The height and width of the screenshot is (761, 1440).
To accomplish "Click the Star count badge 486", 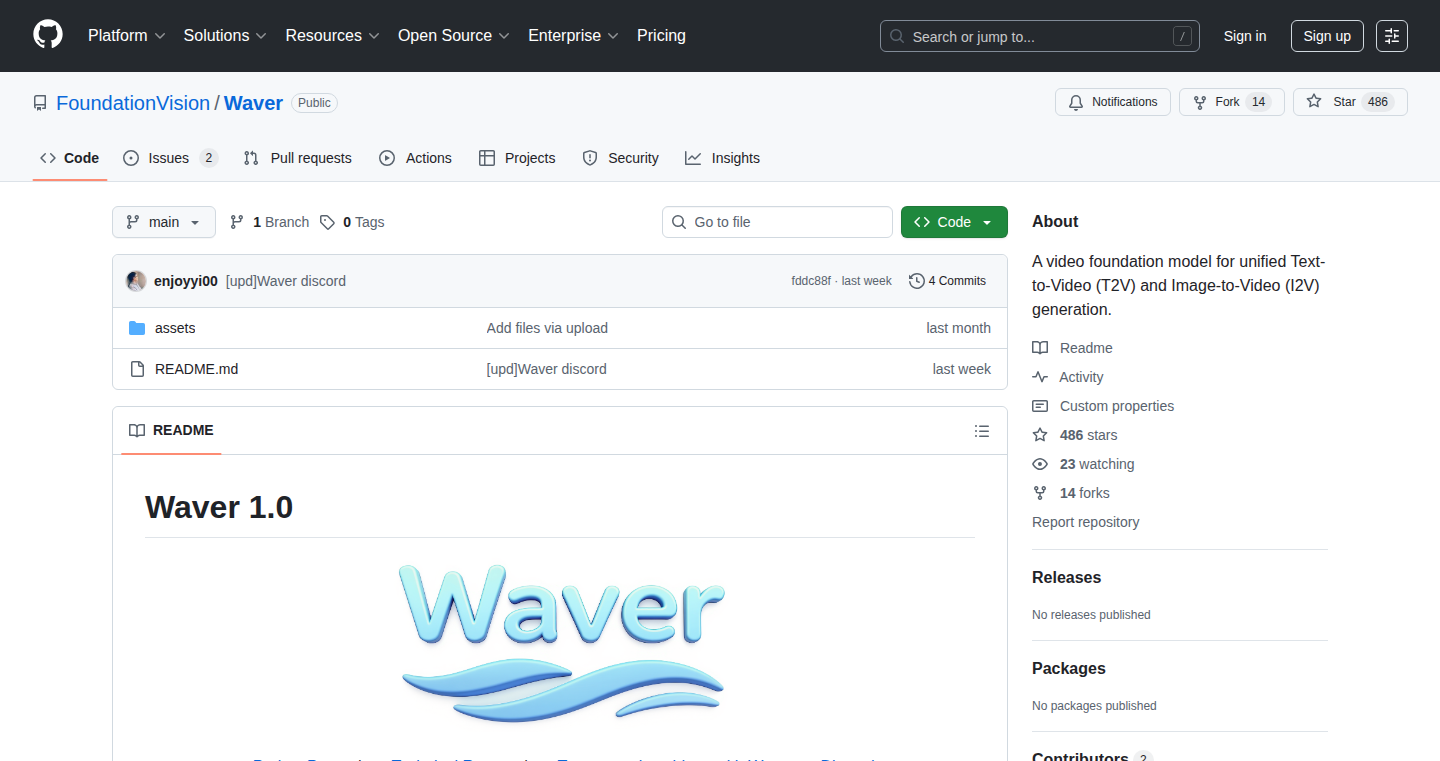I will pyautogui.click(x=1378, y=102).
